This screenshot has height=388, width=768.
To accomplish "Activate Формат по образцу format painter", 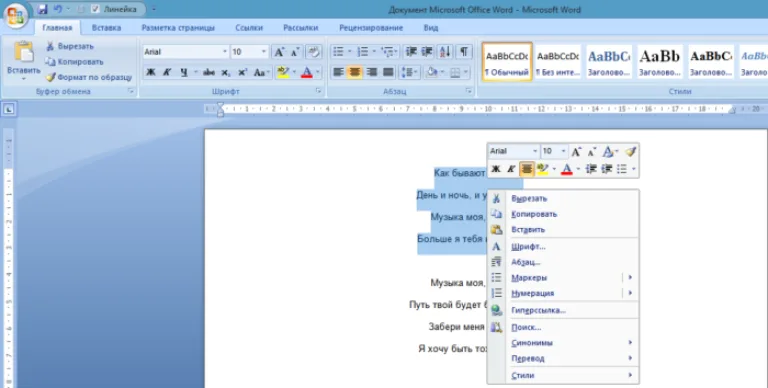I will [89, 77].
